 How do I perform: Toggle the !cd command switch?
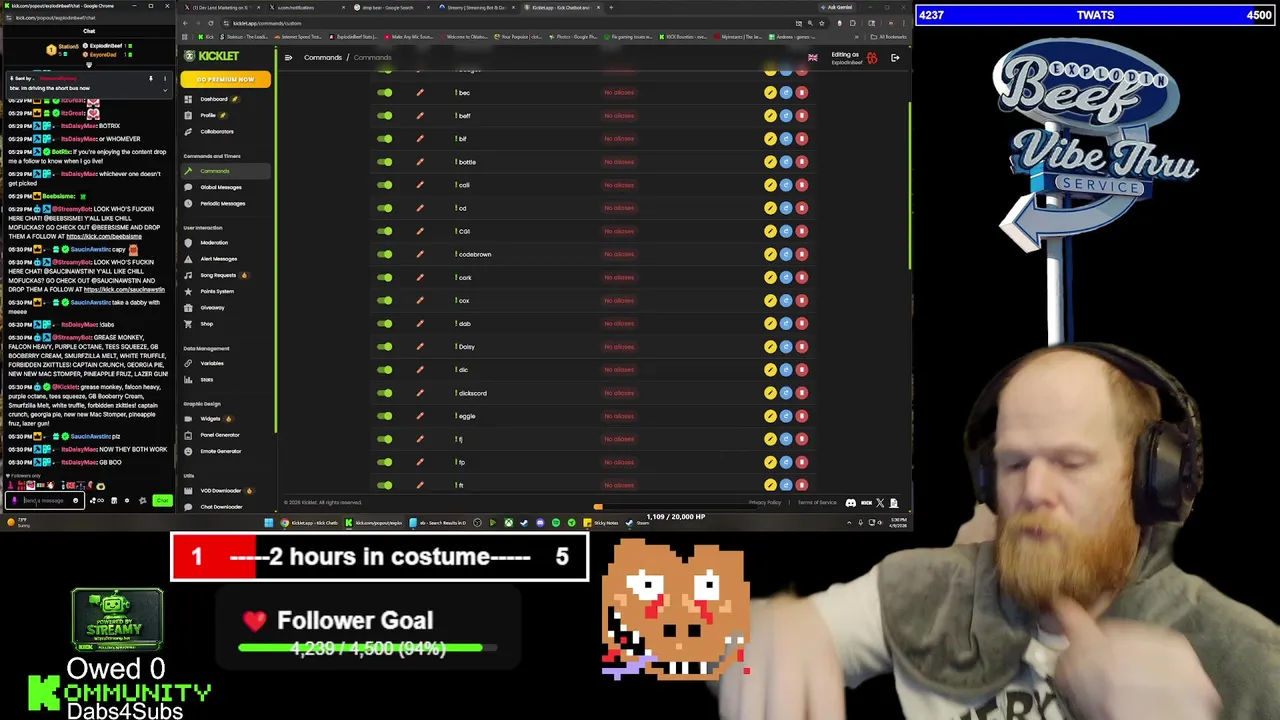(x=384, y=208)
